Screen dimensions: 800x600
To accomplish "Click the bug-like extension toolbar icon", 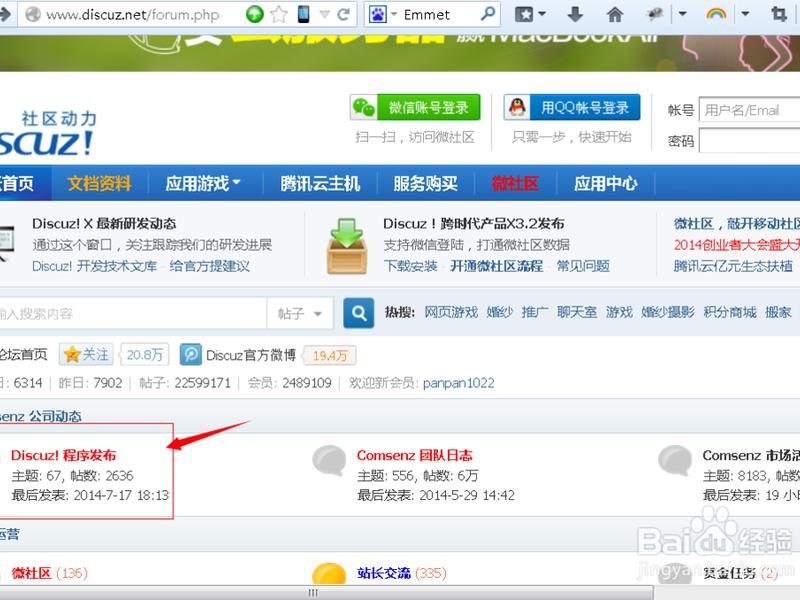I will pyautogui.click(x=655, y=14).
